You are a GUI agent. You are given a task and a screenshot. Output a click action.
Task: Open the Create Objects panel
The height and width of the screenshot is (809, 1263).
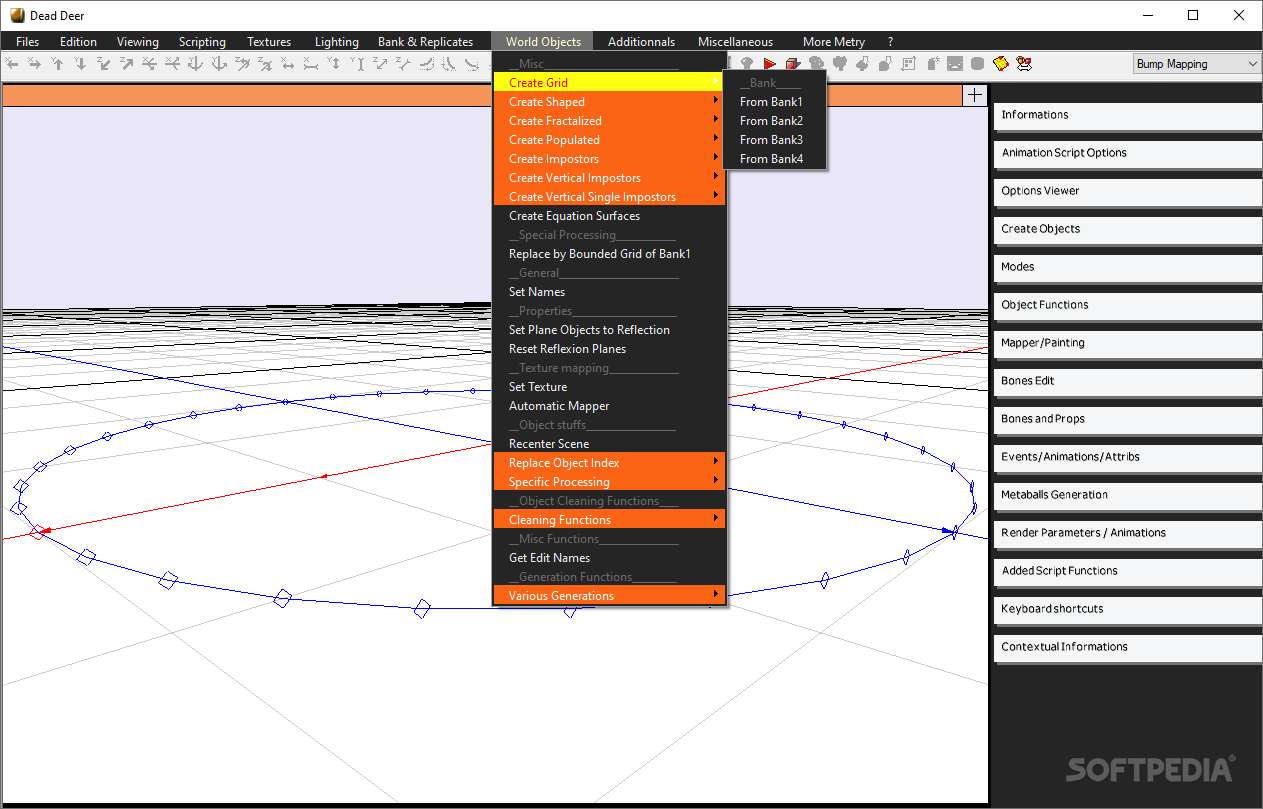(1128, 229)
